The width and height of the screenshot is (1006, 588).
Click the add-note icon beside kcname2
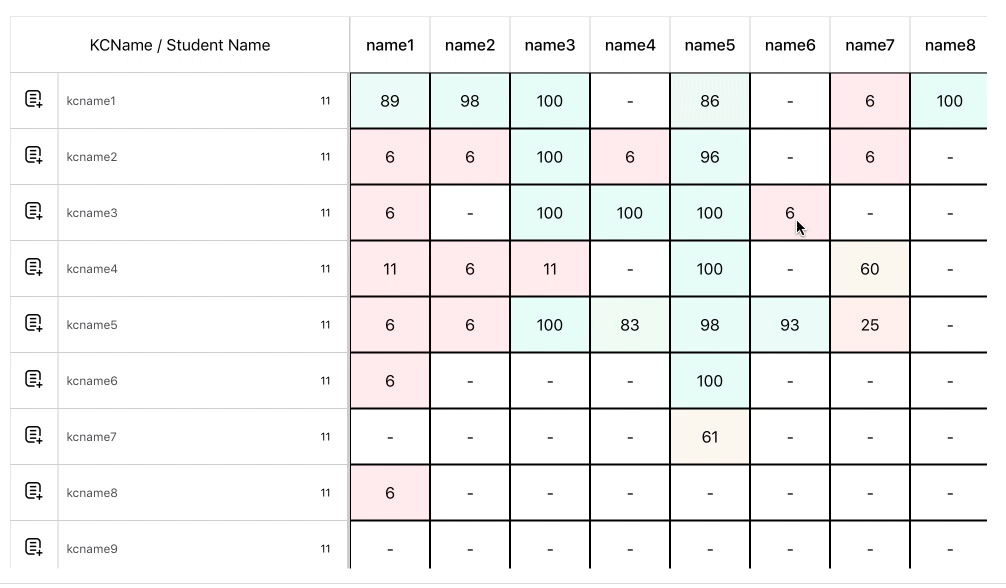(33, 156)
